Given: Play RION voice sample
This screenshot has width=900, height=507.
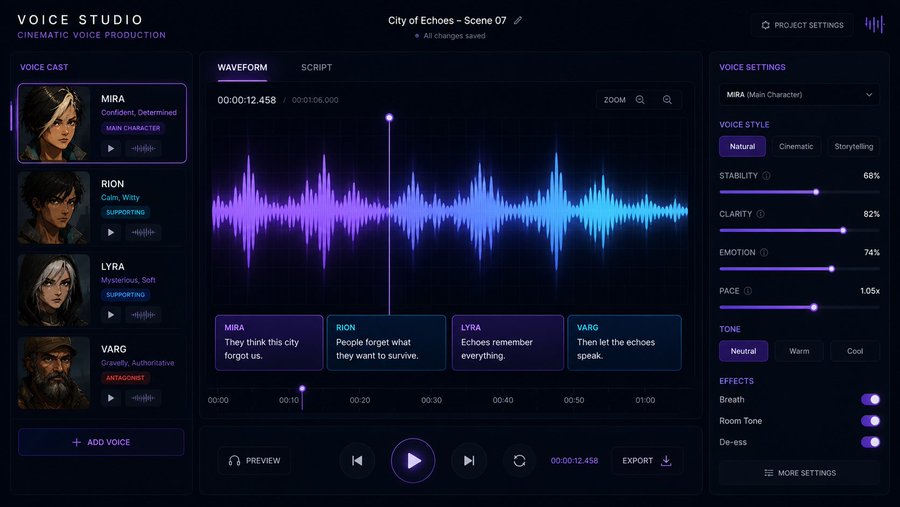Looking at the screenshot, I should tap(111, 233).
